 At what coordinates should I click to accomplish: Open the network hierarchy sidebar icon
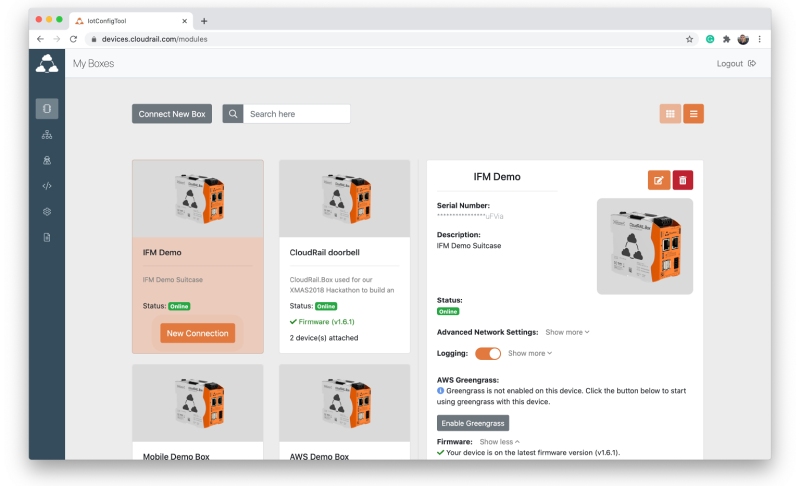click(47, 135)
